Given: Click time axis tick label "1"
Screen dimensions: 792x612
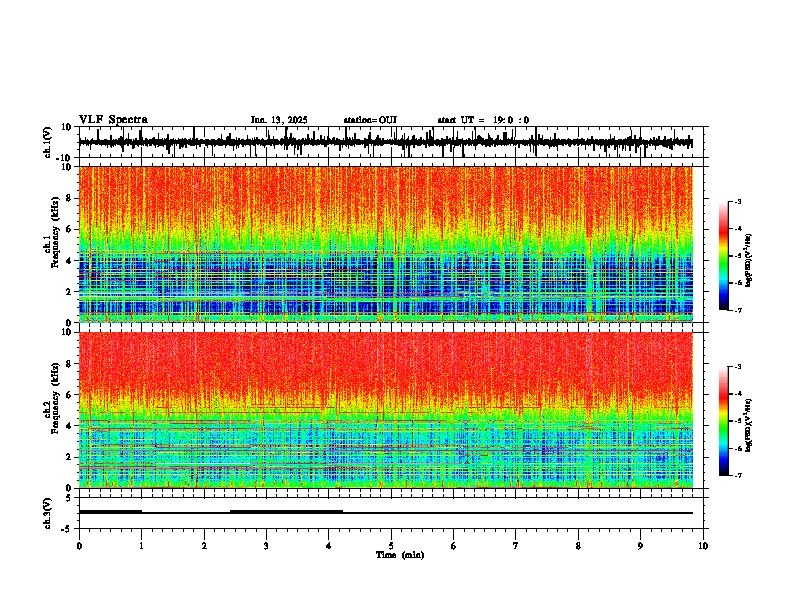Looking at the screenshot, I should pyautogui.click(x=141, y=546).
